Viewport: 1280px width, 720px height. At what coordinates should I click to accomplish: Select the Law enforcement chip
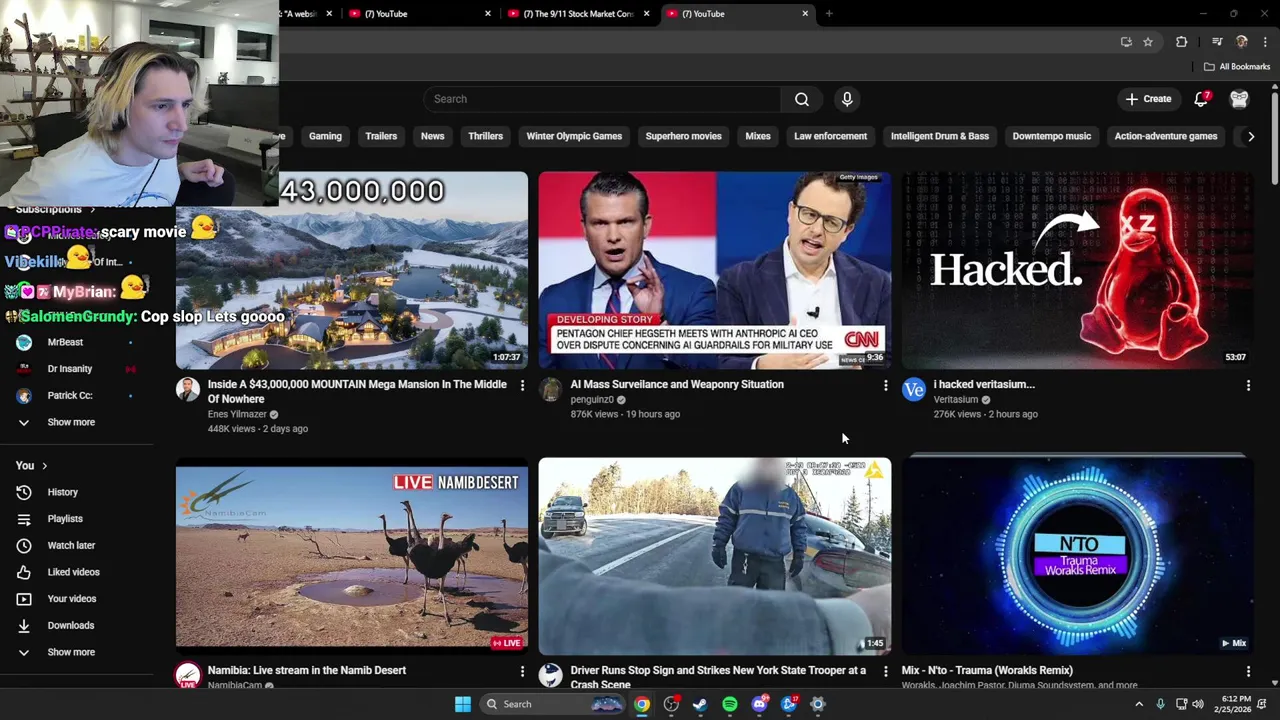point(830,136)
